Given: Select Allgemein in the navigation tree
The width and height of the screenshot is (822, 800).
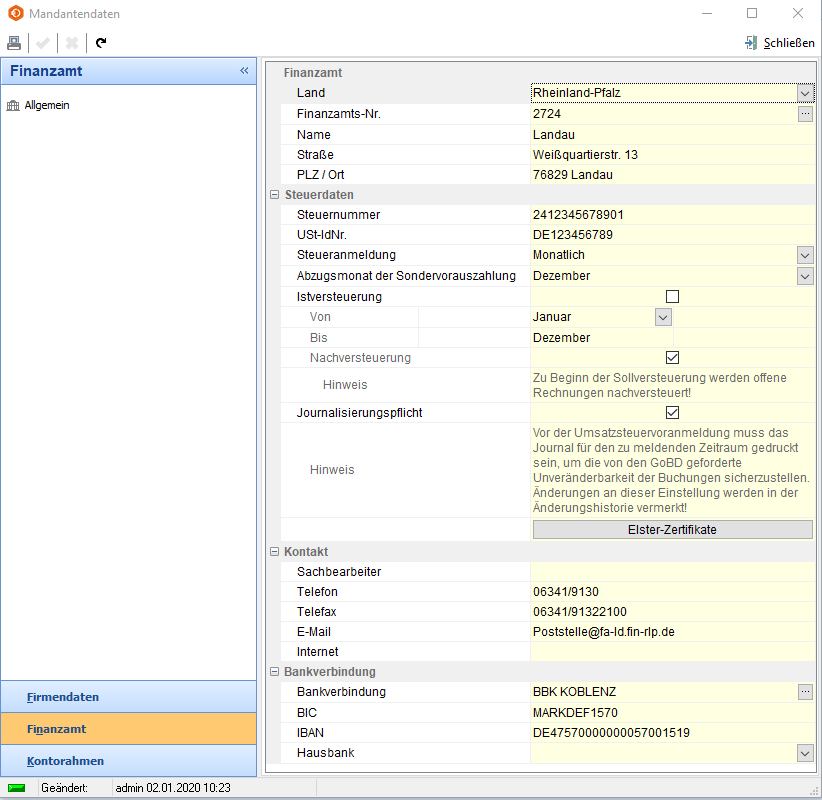Looking at the screenshot, I should click(x=46, y=105).
